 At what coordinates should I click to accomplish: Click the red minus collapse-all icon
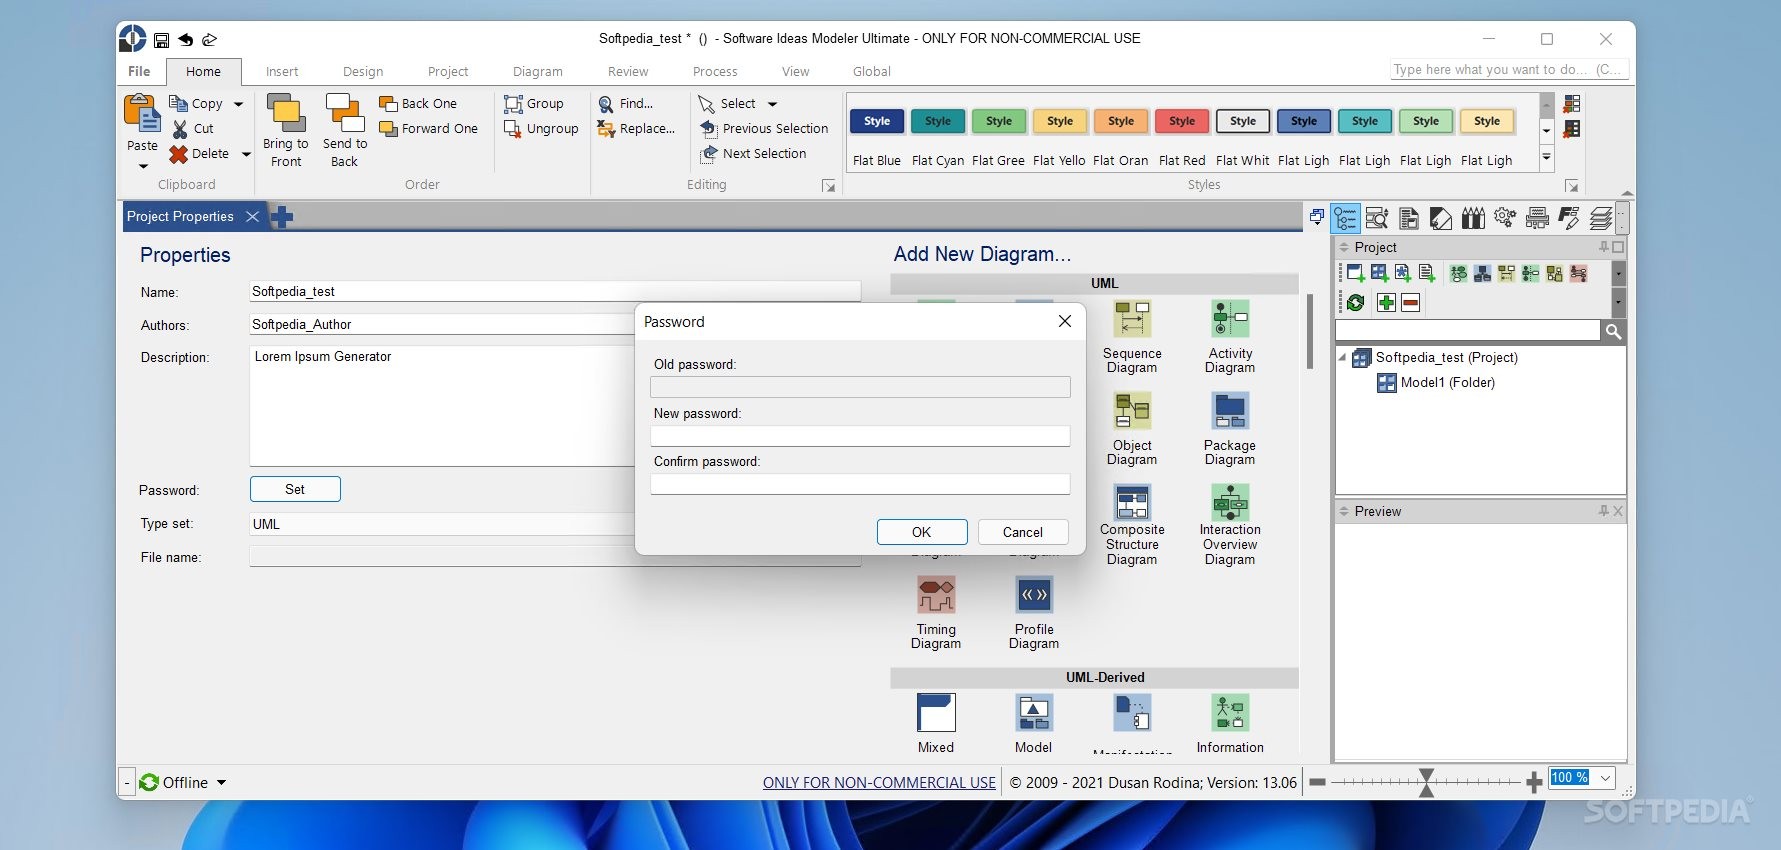1410,303
